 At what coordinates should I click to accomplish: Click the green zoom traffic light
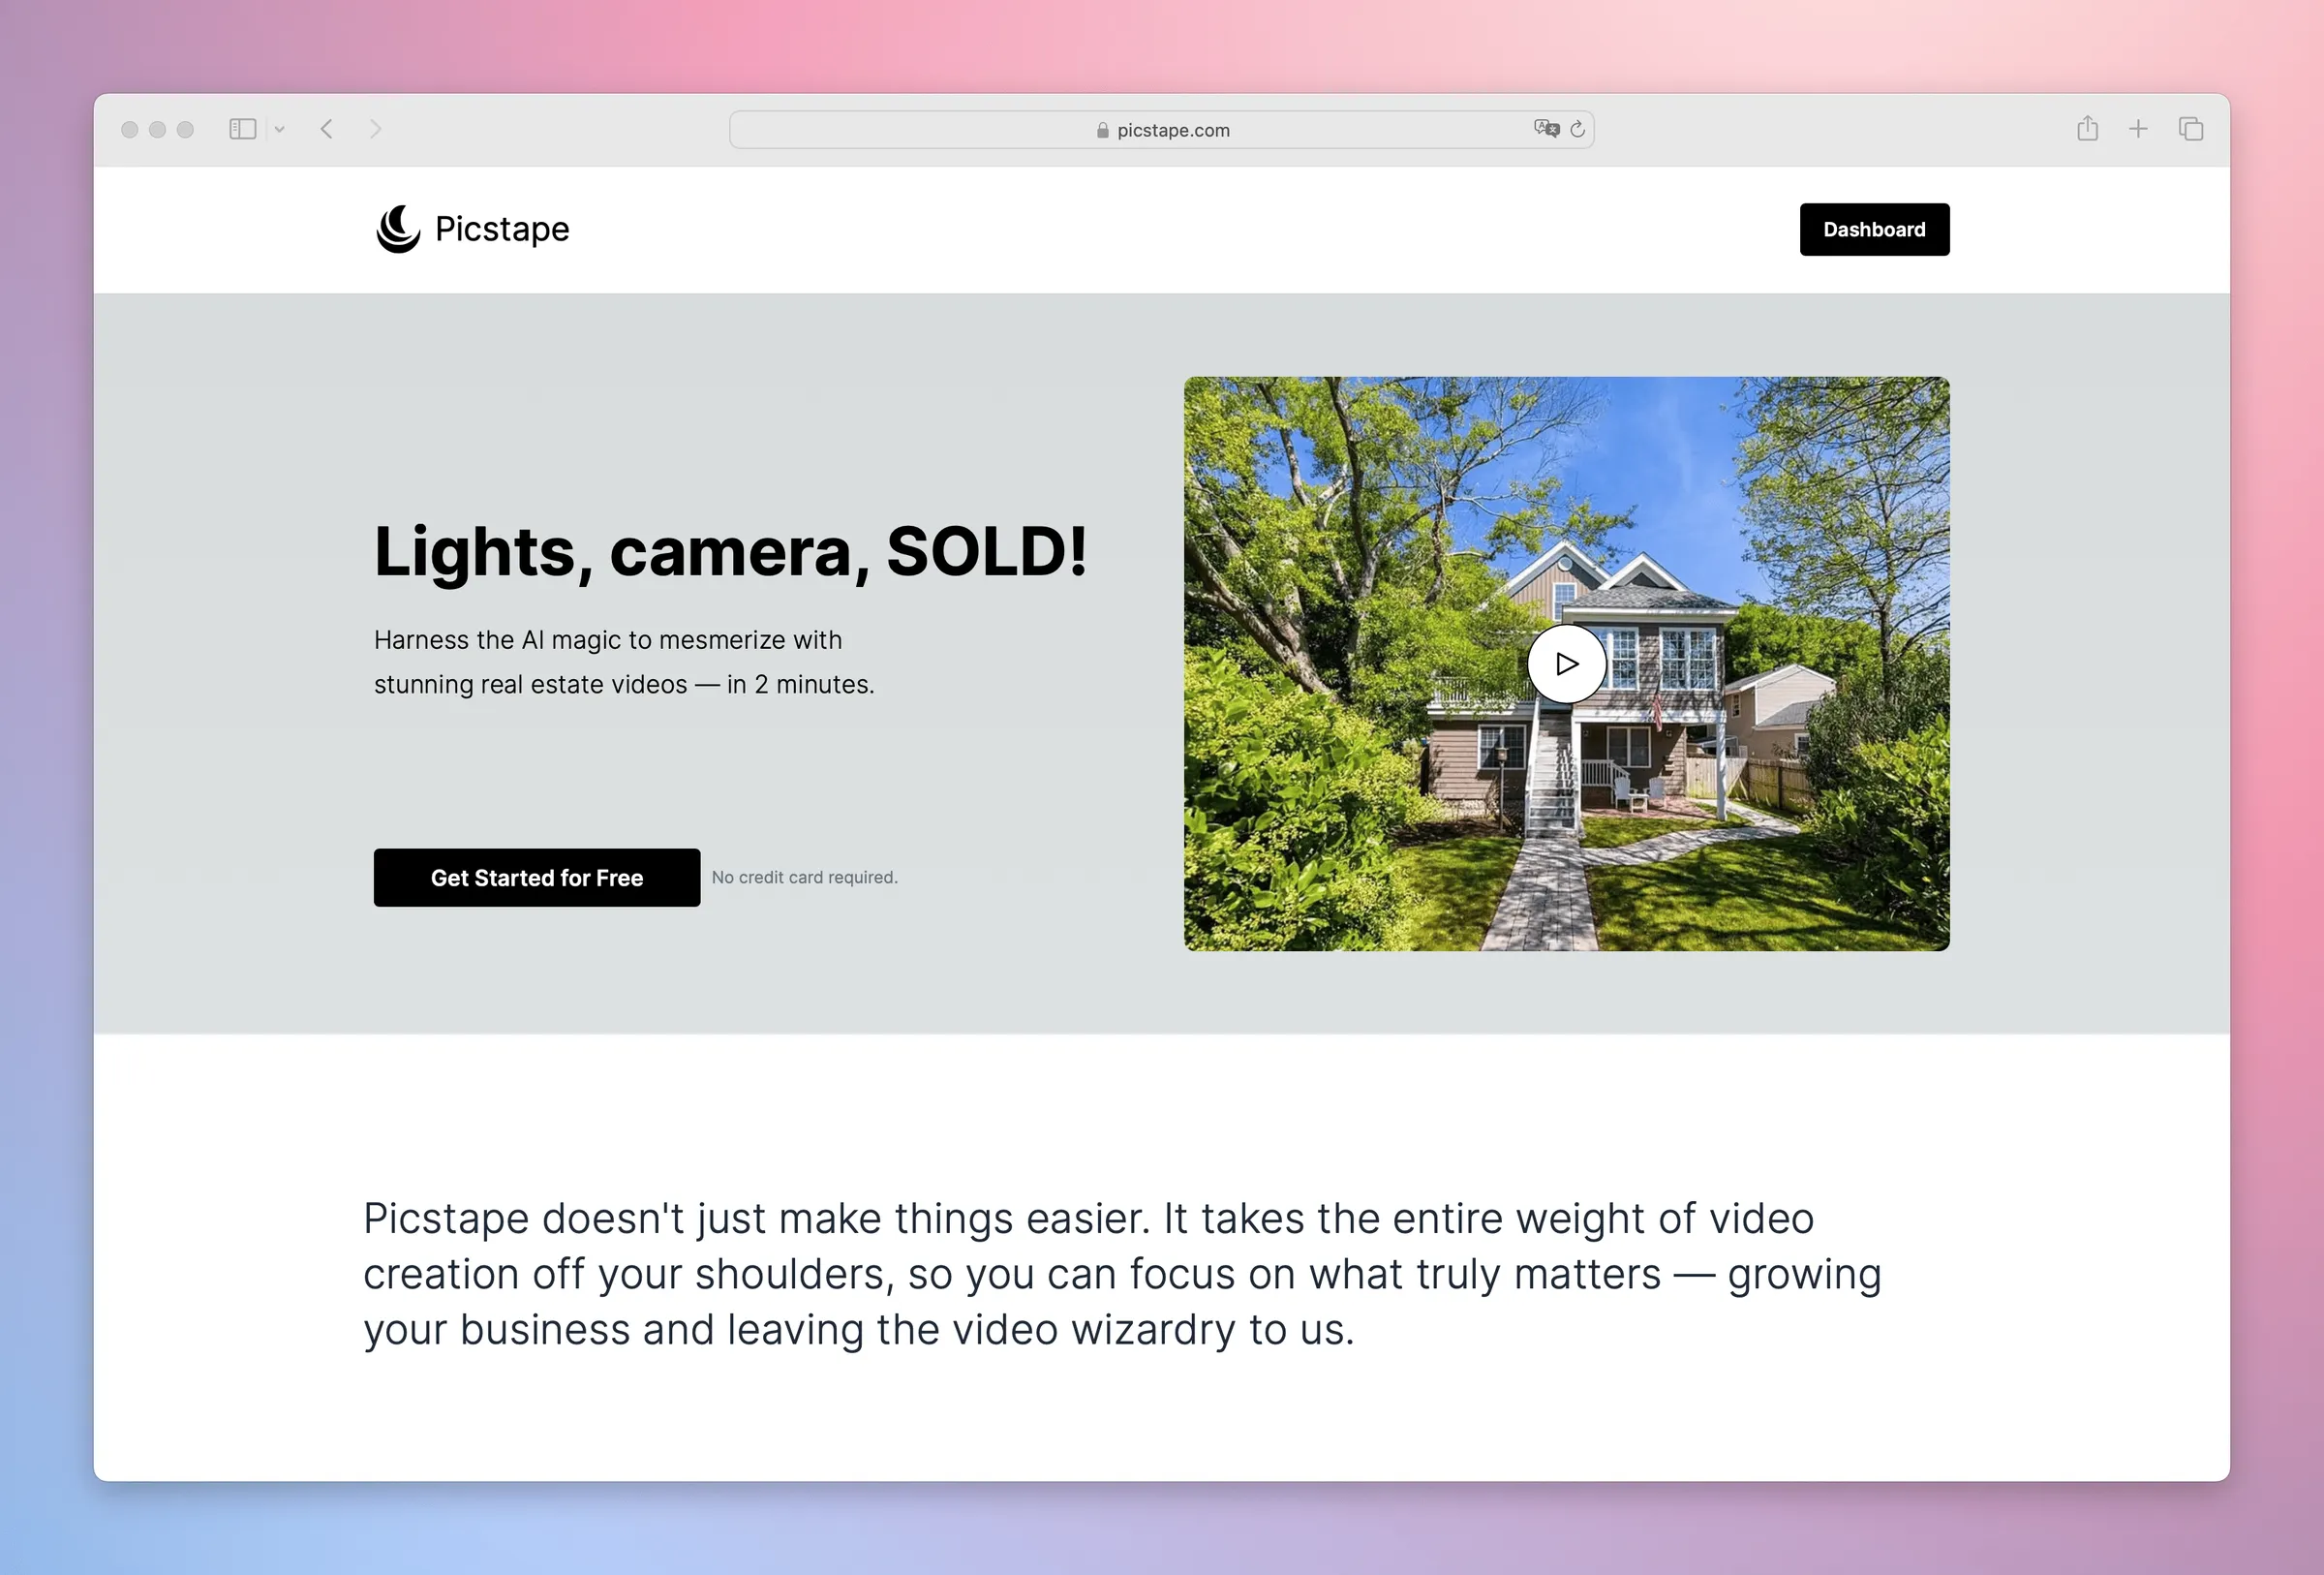tap(184, 129)
